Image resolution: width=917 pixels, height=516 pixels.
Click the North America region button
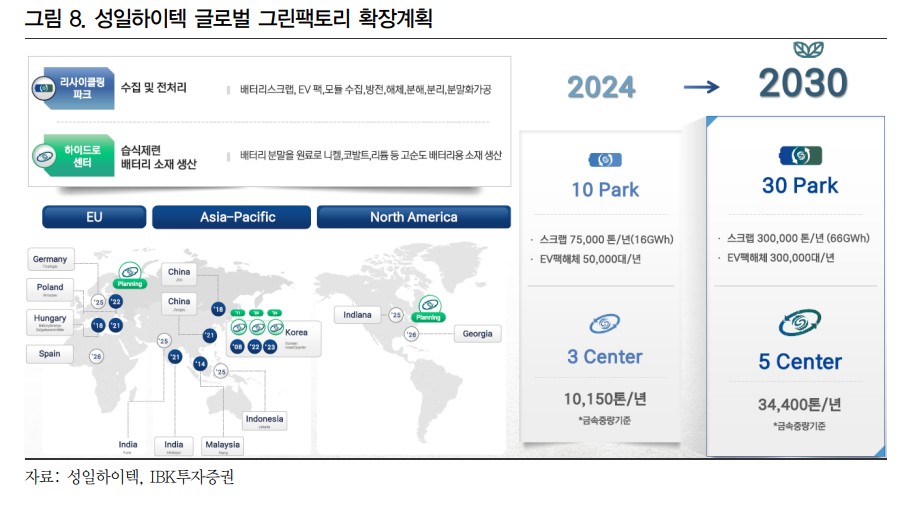tap(413, 217)
